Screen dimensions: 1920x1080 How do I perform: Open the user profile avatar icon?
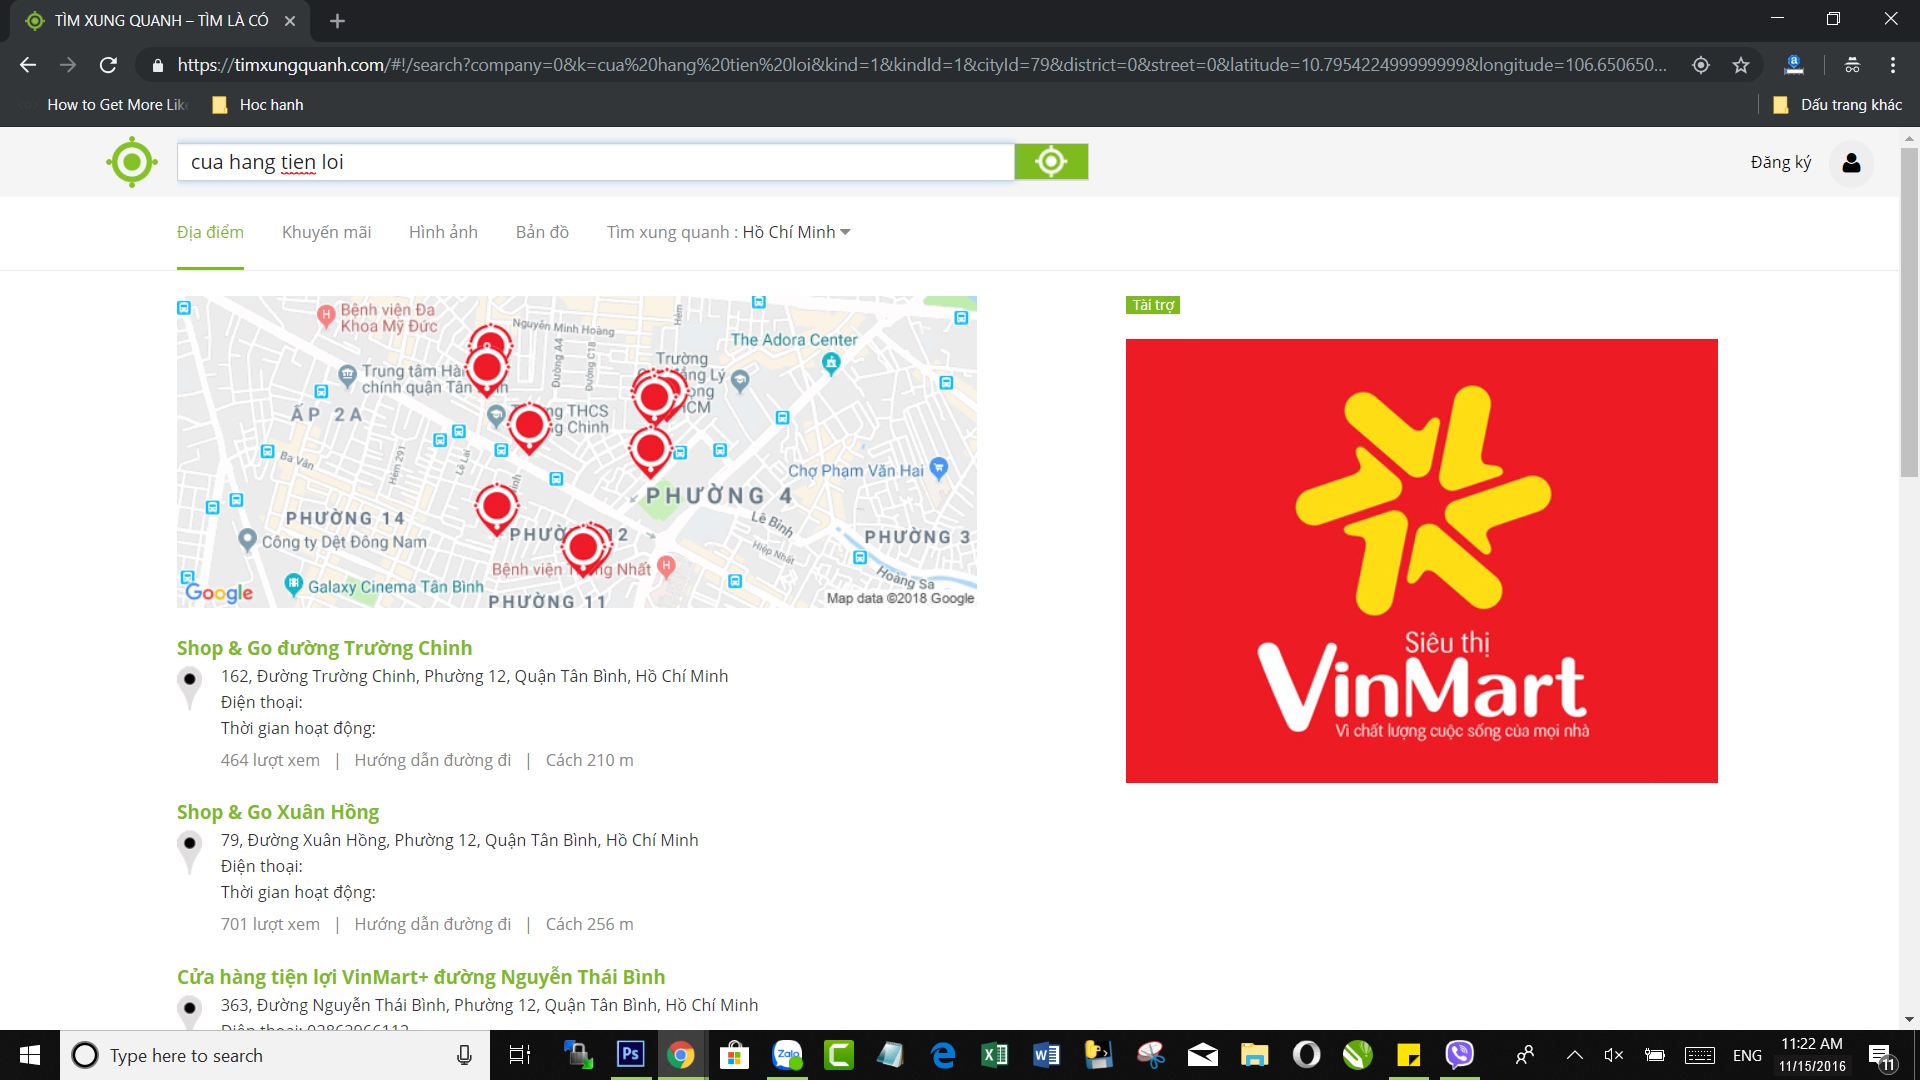pos(1851,162)
